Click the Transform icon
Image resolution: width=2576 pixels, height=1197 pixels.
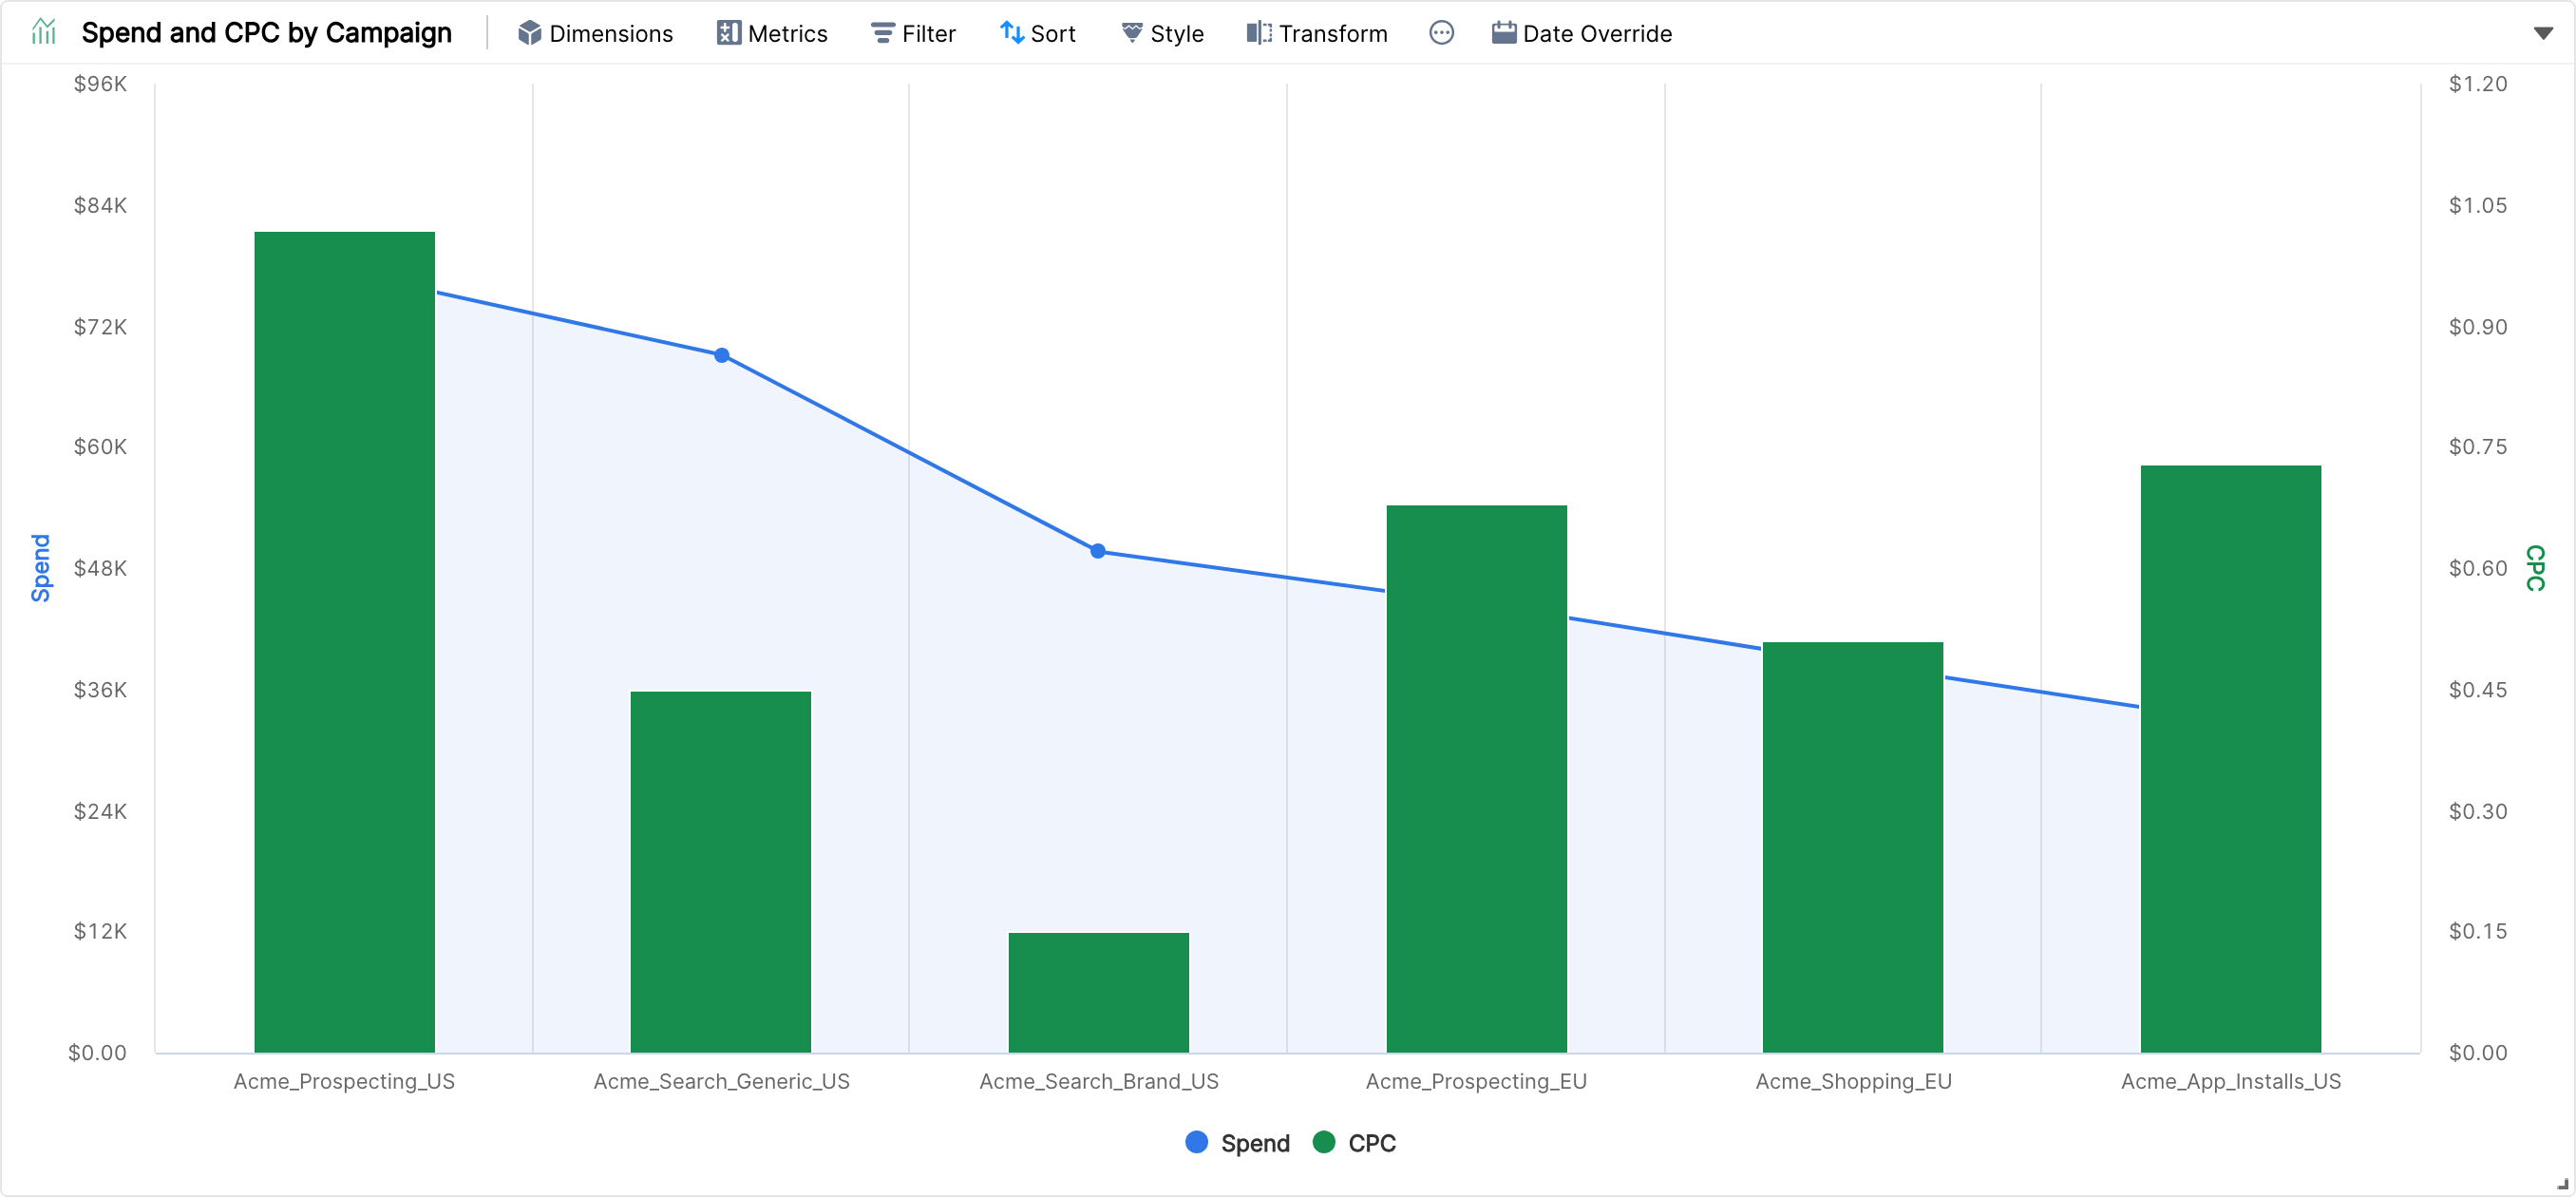[x=1259, y=33]
